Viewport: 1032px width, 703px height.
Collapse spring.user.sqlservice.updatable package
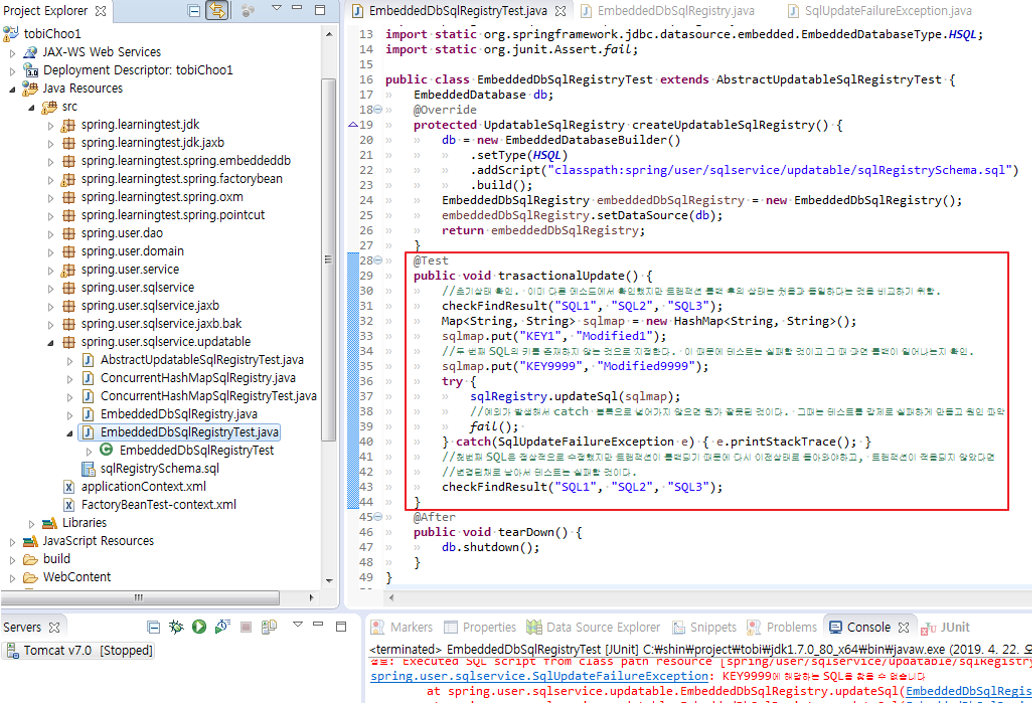51,342
